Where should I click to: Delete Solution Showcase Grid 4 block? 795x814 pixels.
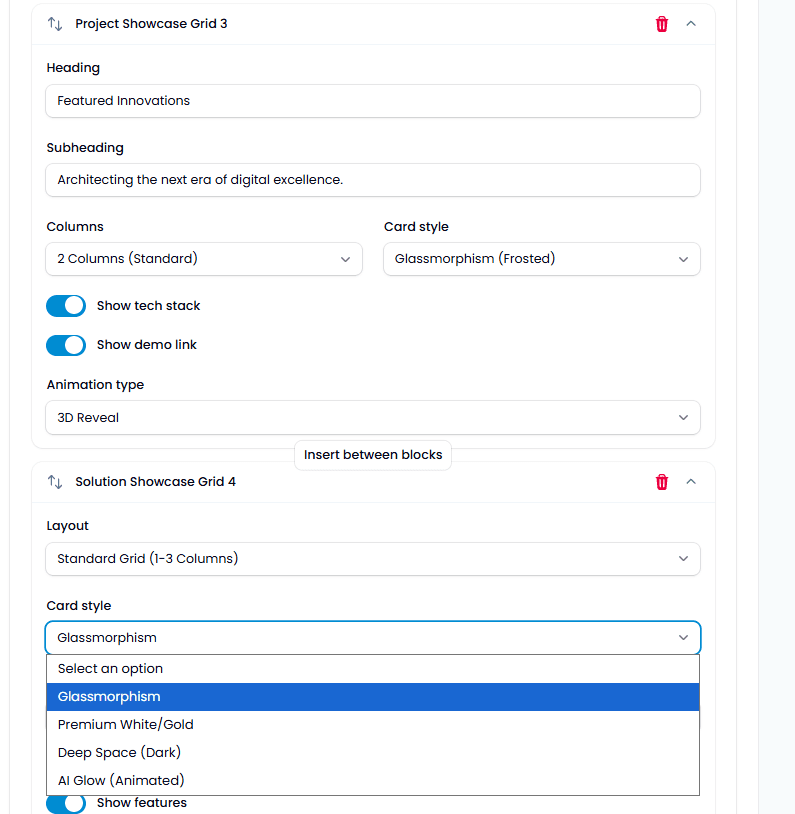pos(662,482)
